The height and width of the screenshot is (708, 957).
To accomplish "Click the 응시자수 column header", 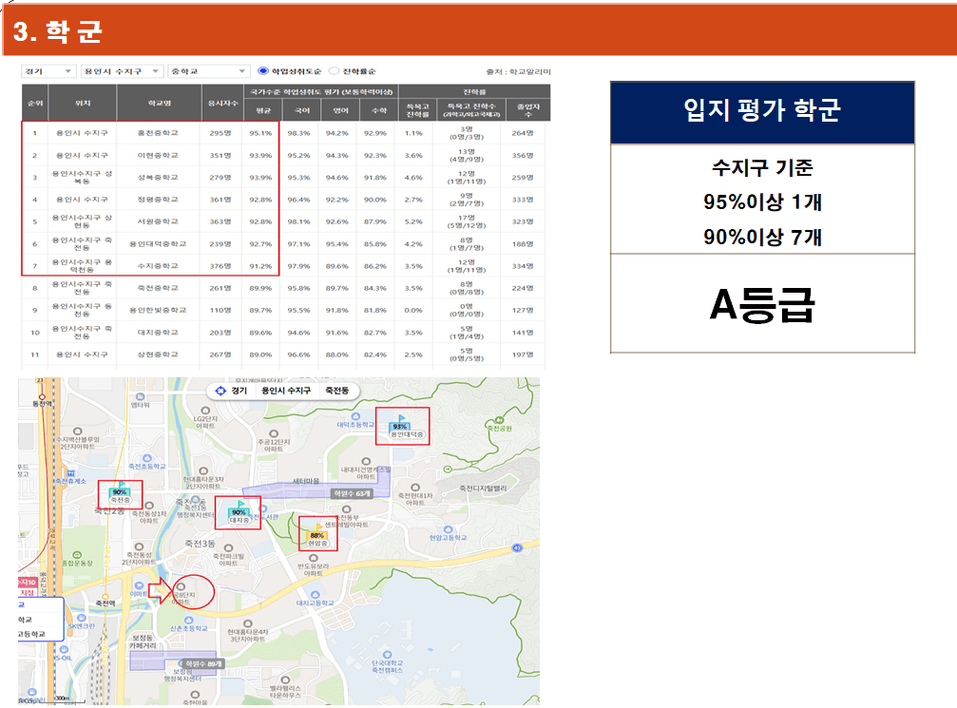I will pyautogui.click(x=223, y=103).
